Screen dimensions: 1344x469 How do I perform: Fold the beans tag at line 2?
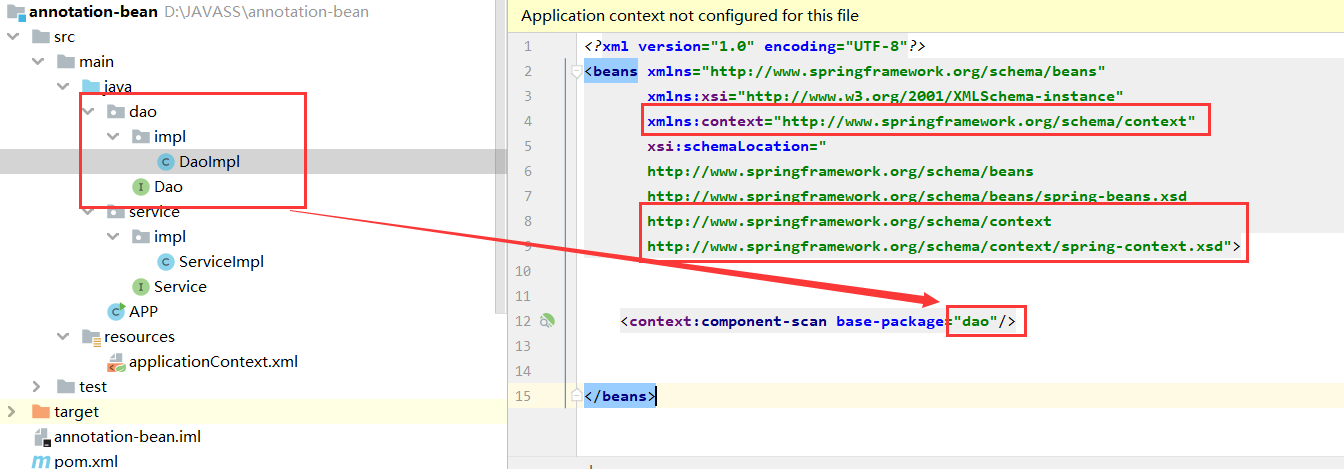click(x=576, y=72)
